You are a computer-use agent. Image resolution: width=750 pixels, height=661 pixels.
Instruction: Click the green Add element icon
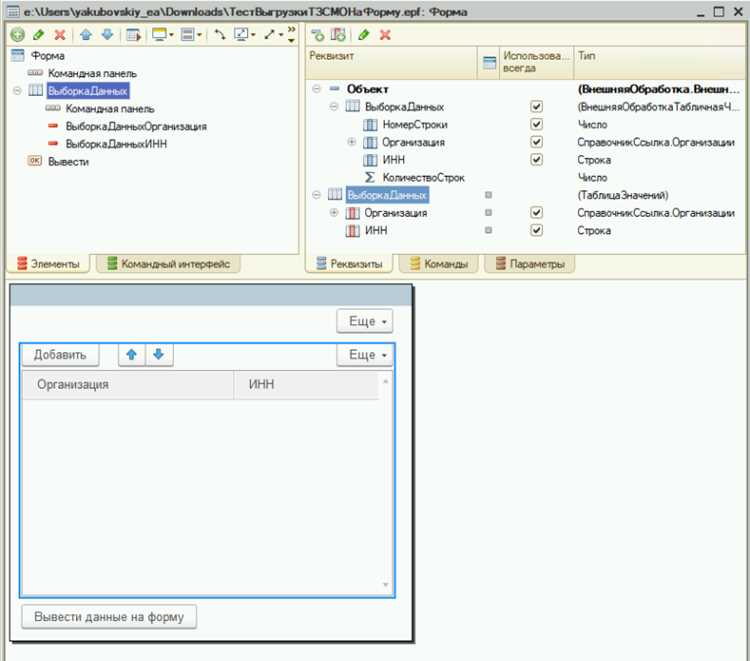pyautogui.click(x=18, y=34)
